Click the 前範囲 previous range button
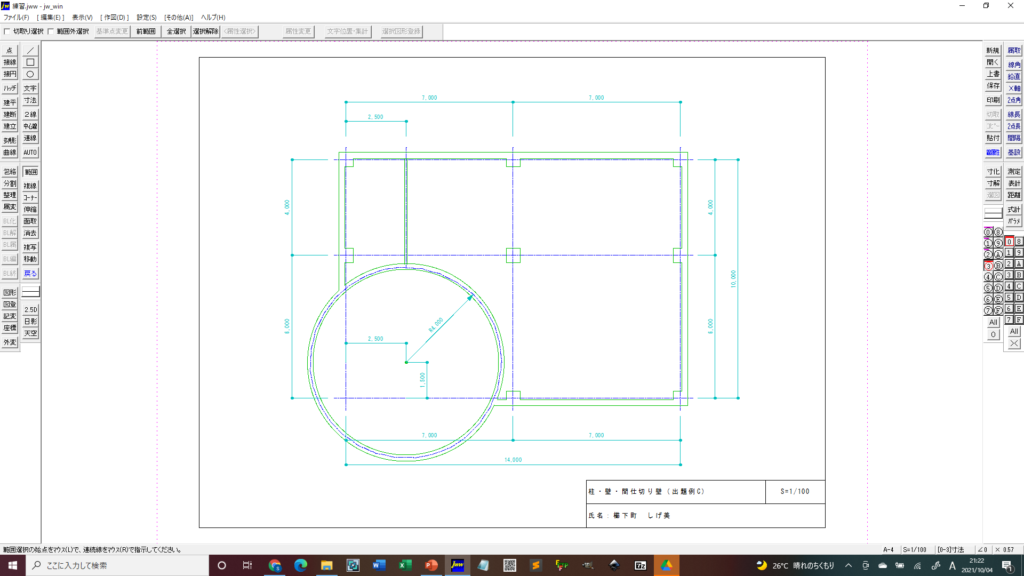Viewport: 1024px width, 576px height. (x=147, y=31)
